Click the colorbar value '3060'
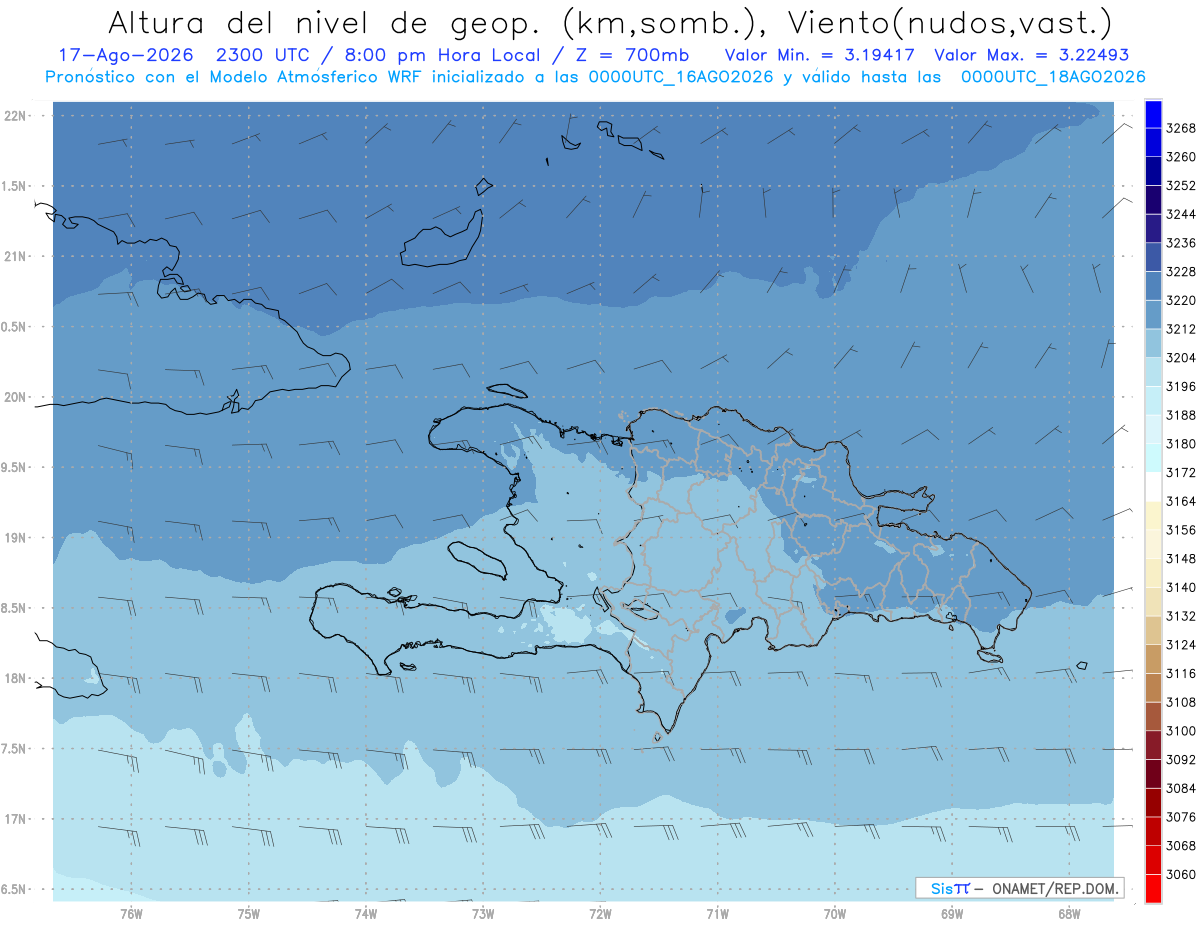The height and width of the screenshot is (927, 1200). (1181, 875)
